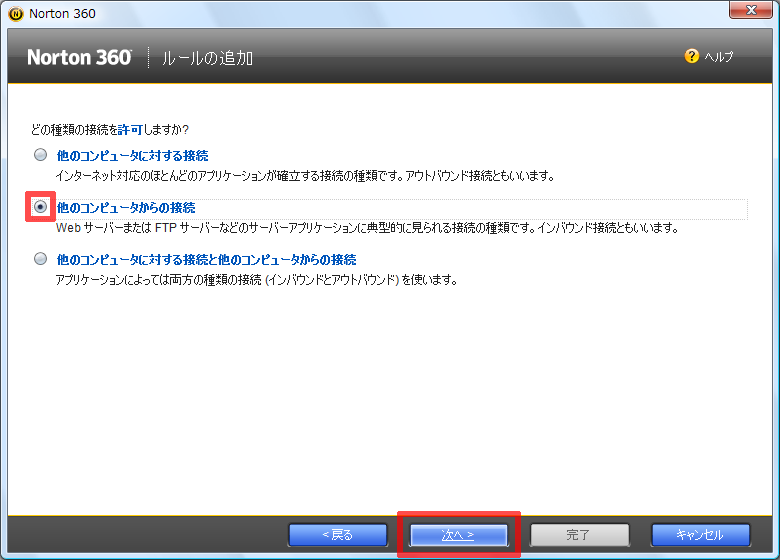
Task: Click the 他のコンピュータからの接続 label text
Action: (126, 207)
